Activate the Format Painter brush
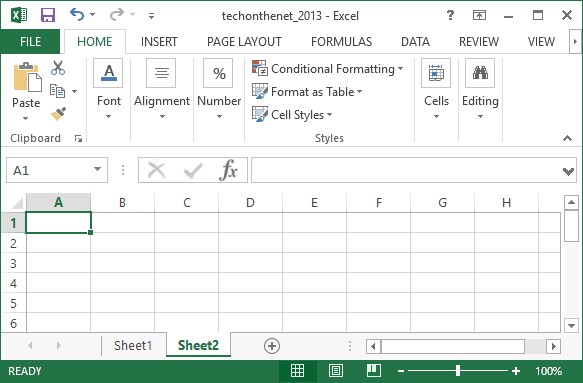Viewport: 583px width, 383px height. [58, 114]
